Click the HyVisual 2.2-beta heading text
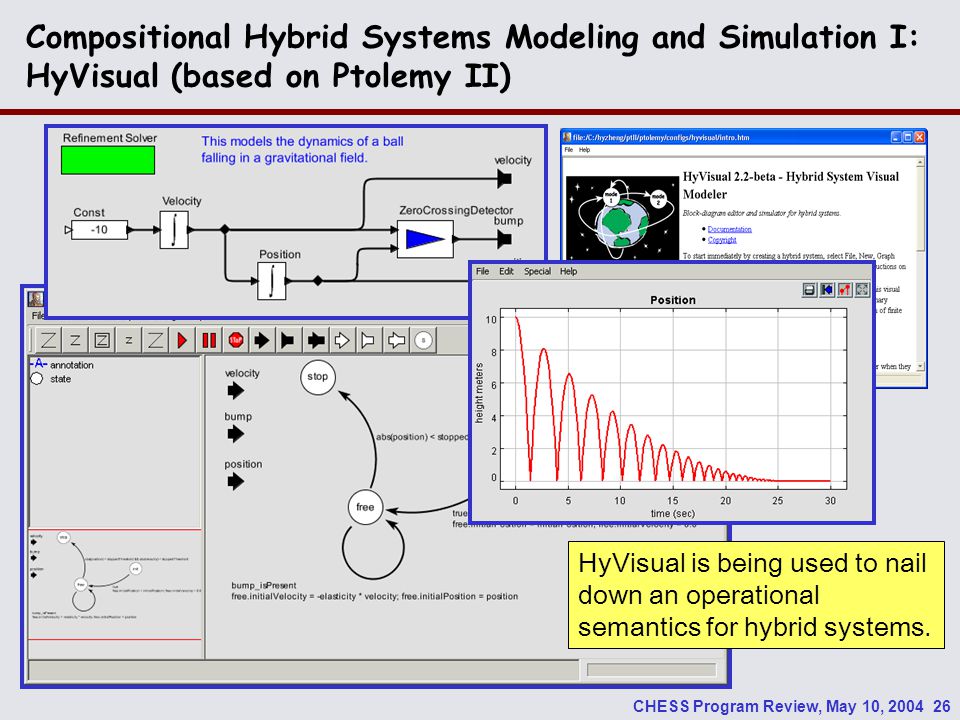 (x=790, y=186)
